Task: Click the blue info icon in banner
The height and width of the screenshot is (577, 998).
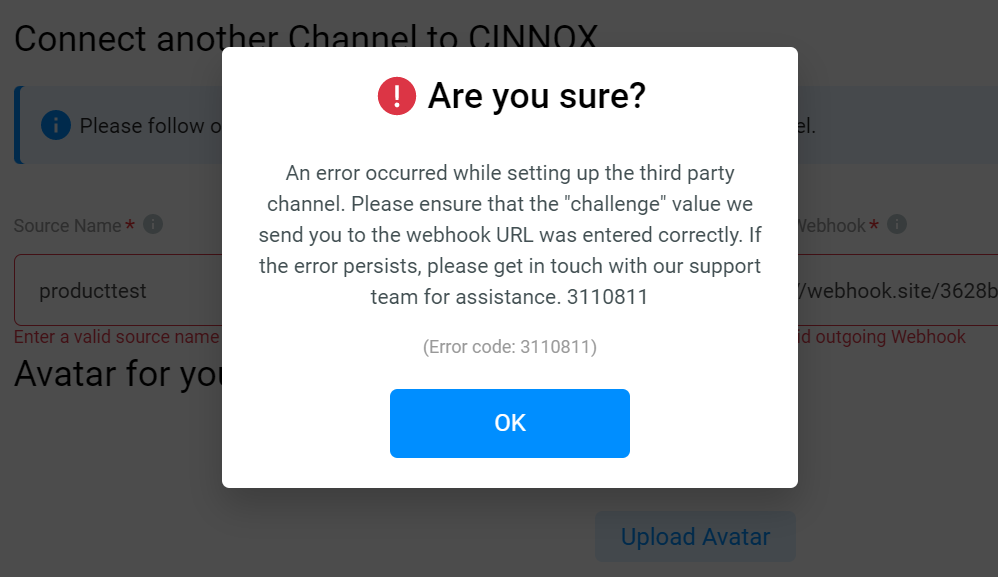Action: coord(56,125)
